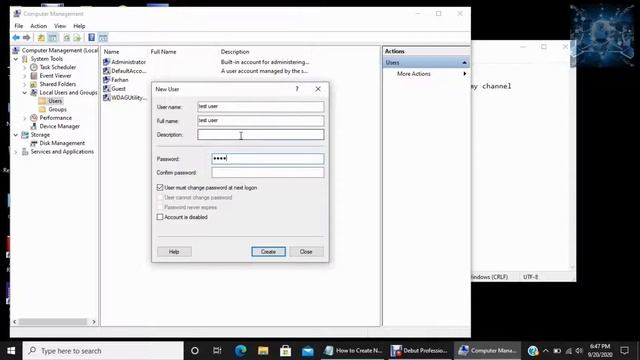This screenshot has height=360, width=640.
Task: Expand the Event Viewer node
Action: 24,76
